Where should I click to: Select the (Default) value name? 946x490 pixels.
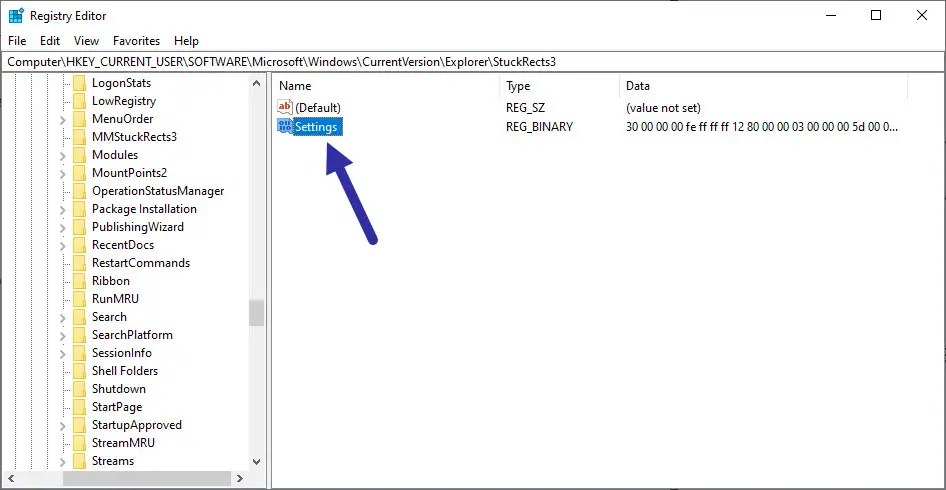tap(318, 108)
